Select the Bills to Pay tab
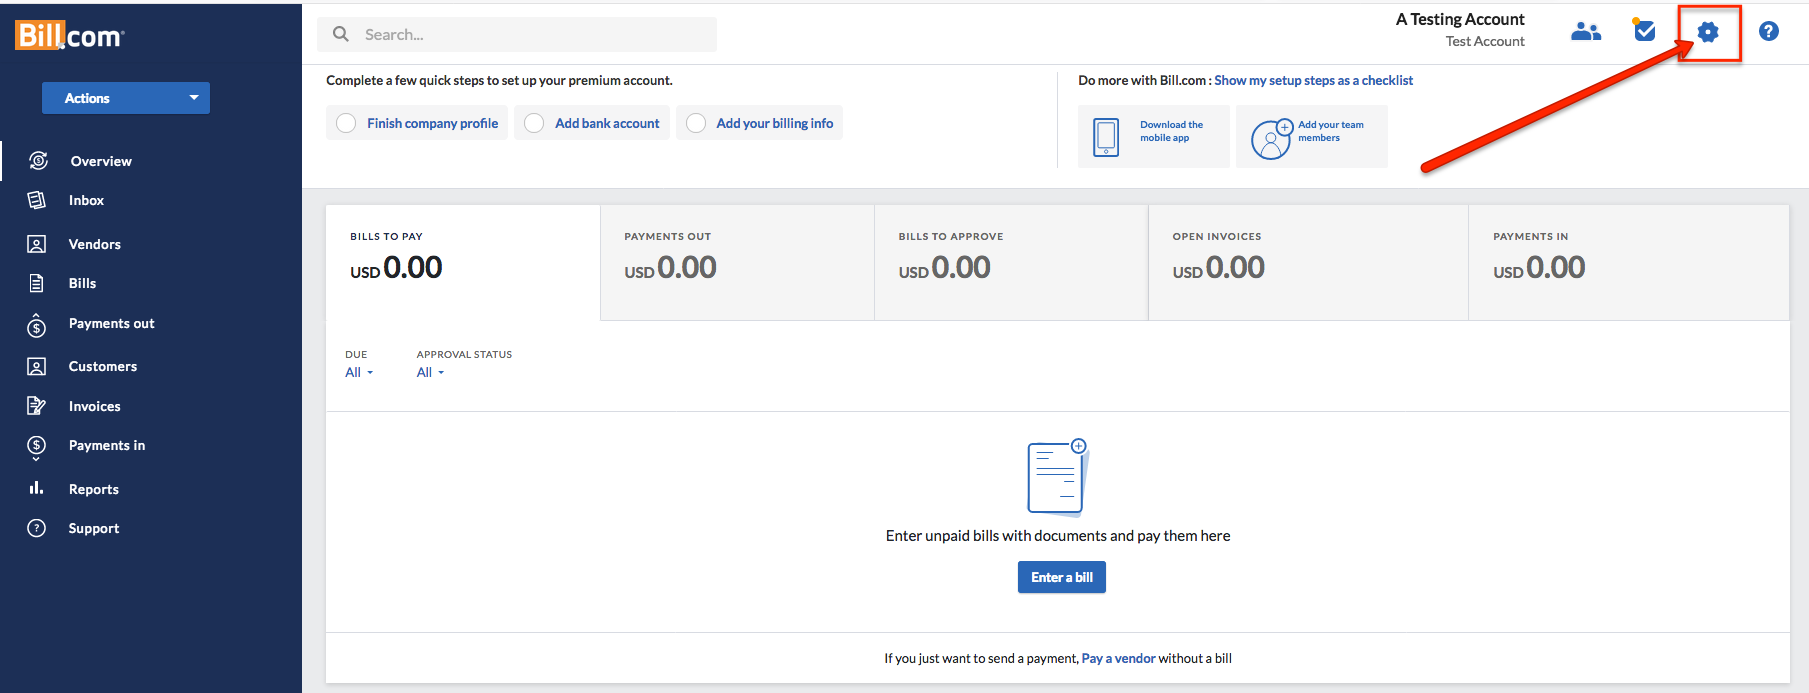The width and height of the screenshot is (1809, 693). [463, 262]
